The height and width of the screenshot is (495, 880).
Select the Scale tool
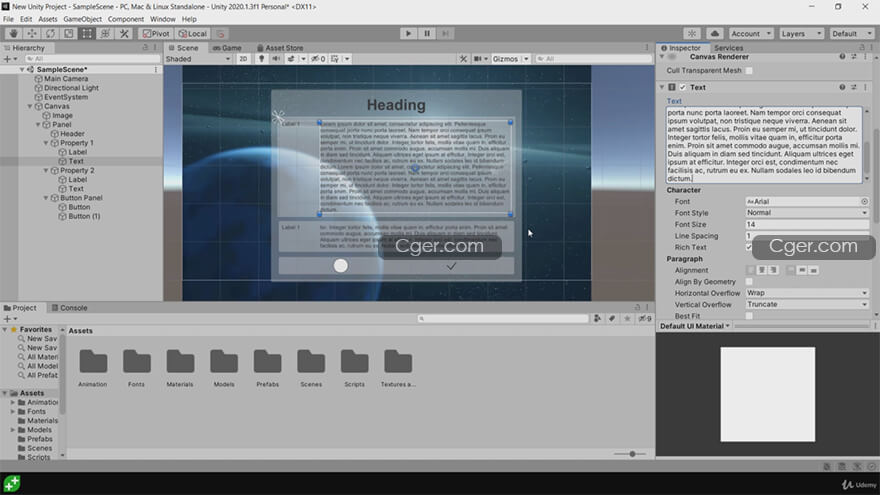pos(68,33)
